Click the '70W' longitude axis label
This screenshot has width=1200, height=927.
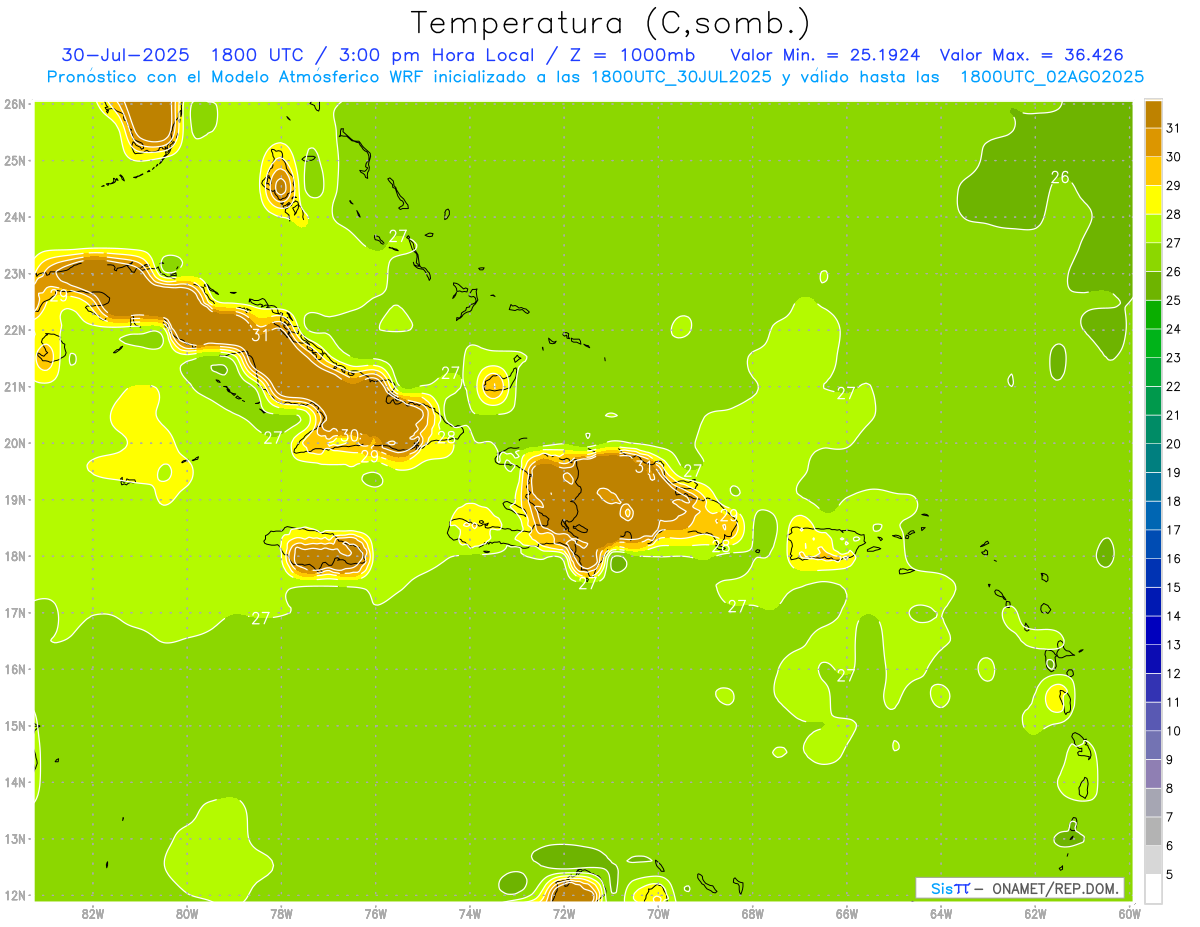(x=658, y=913)
